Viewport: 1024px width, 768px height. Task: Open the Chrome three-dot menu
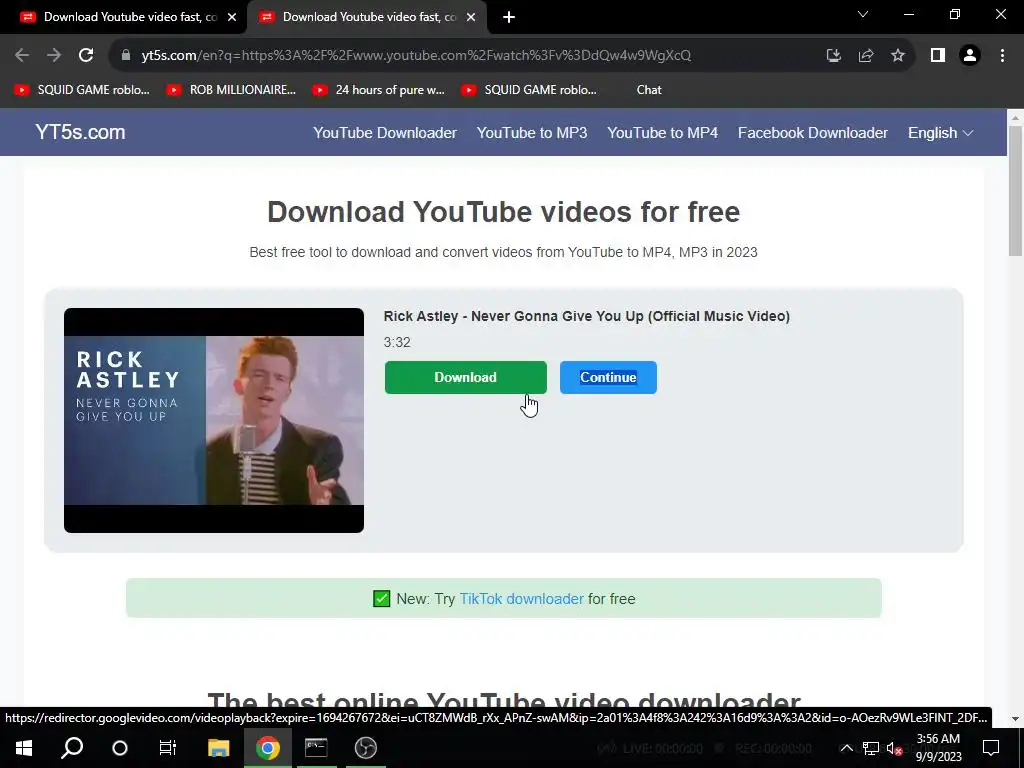[x=1002, y=56]
